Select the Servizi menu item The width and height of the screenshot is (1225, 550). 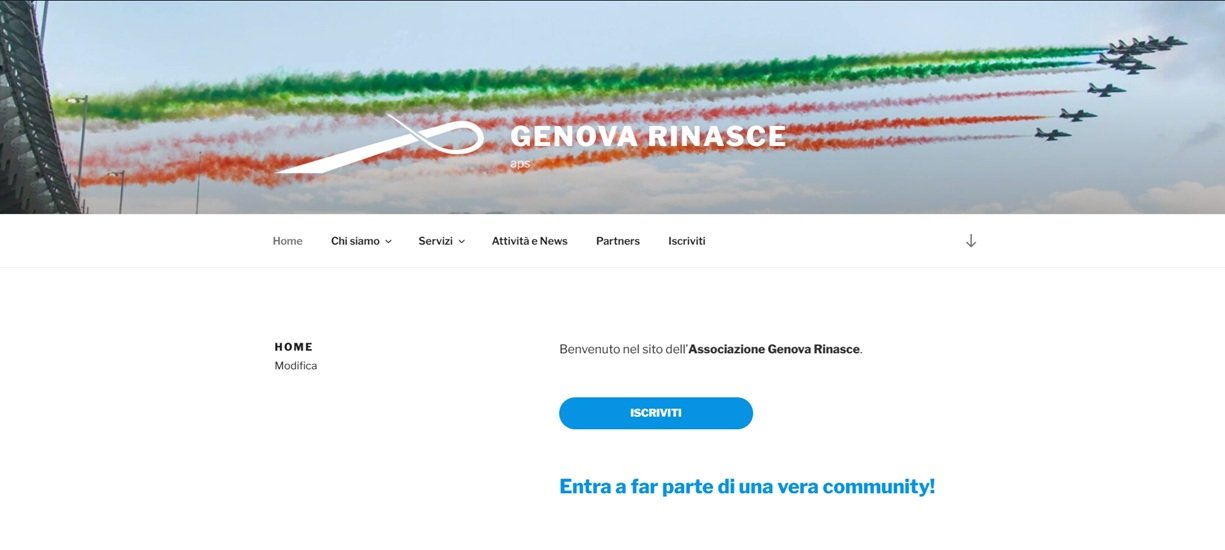[435, 241]
